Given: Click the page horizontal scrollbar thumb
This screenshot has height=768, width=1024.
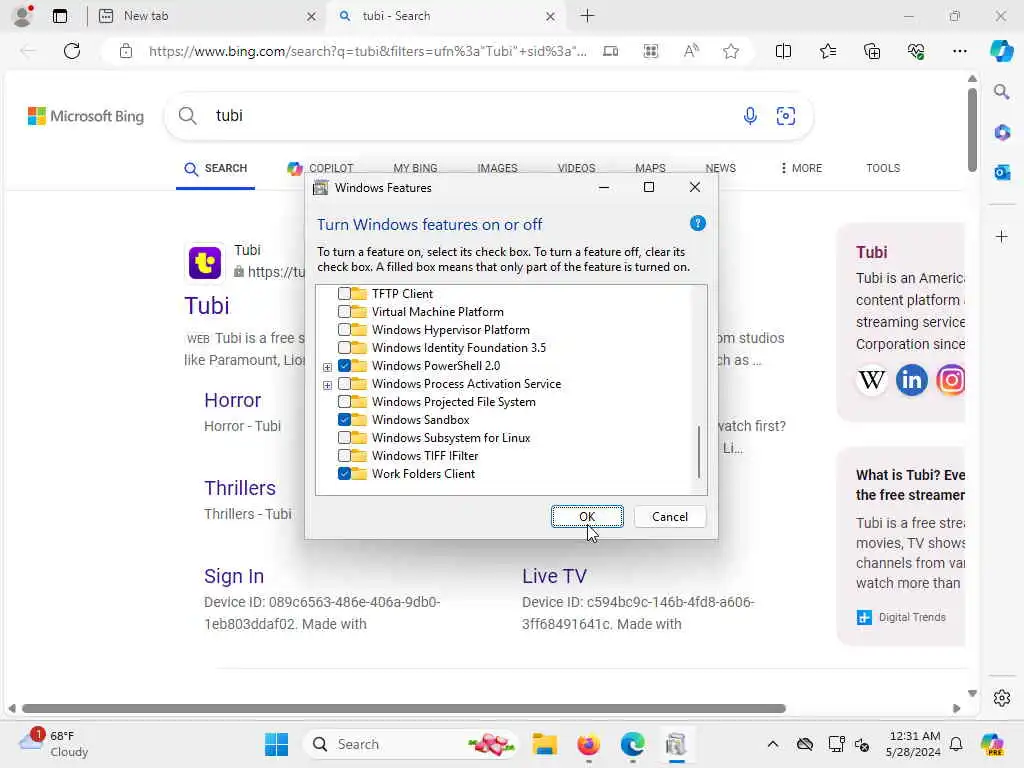Looking at the screenshot, I should pyautogui.click(x=404, y=709).
